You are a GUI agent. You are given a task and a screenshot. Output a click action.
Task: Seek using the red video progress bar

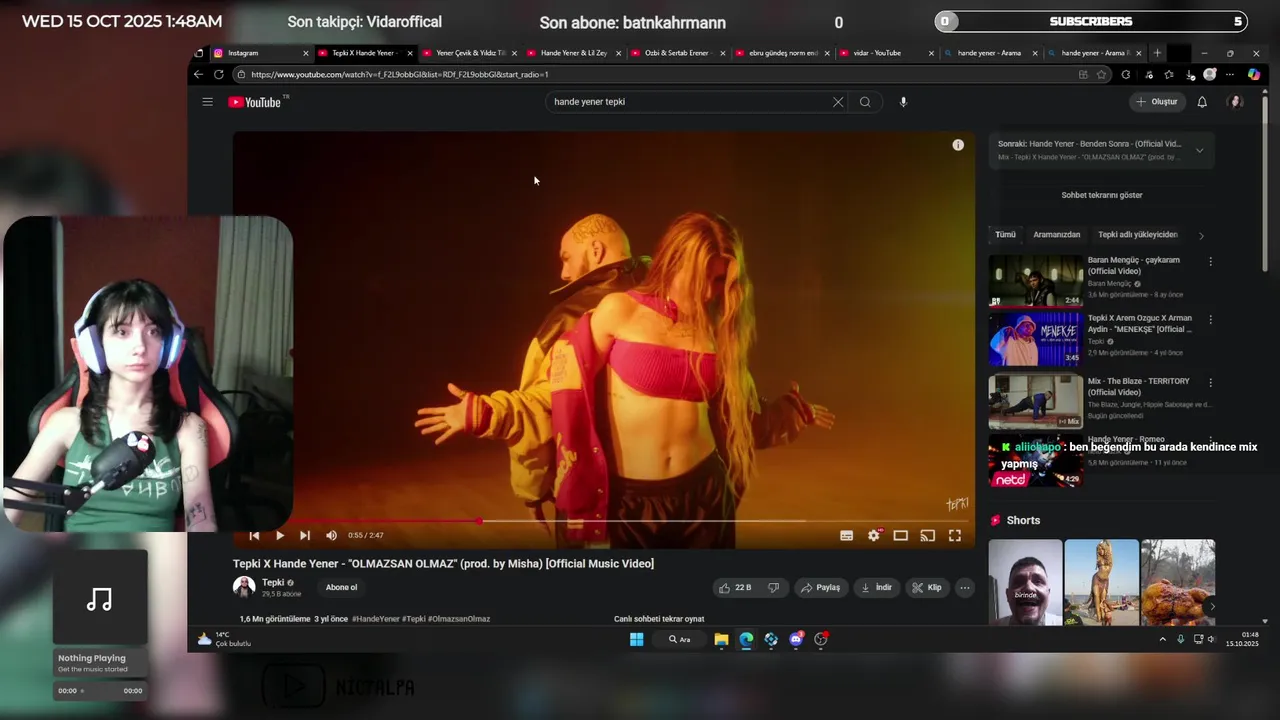click(x=604, y=521)
